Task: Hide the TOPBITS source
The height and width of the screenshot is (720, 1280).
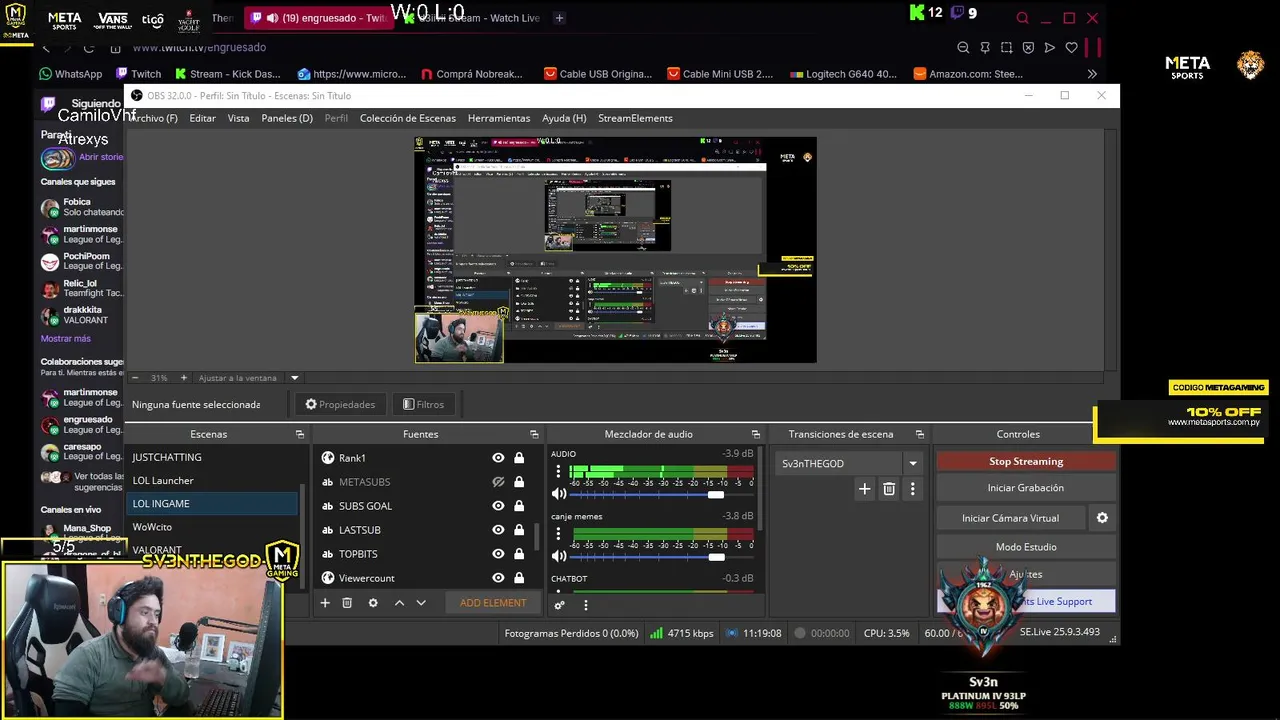Action: (498, 554)
